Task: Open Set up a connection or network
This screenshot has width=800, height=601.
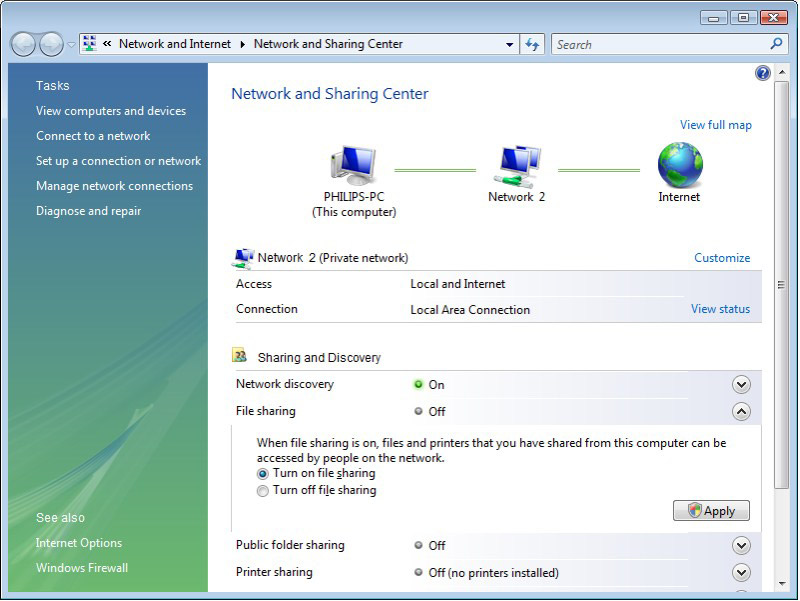Action: point(118,161)
